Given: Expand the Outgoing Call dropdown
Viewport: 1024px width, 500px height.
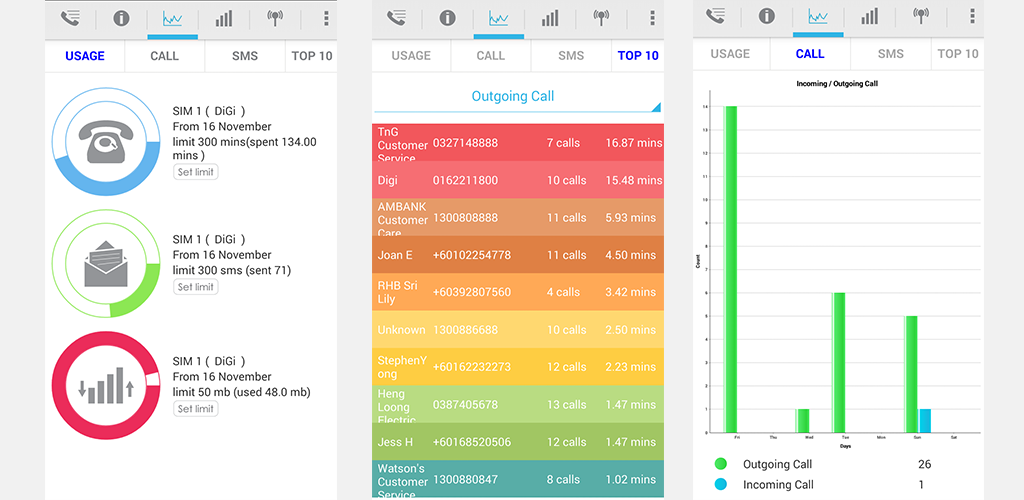Looking at the screenshot, I should [x=517, y=97].
